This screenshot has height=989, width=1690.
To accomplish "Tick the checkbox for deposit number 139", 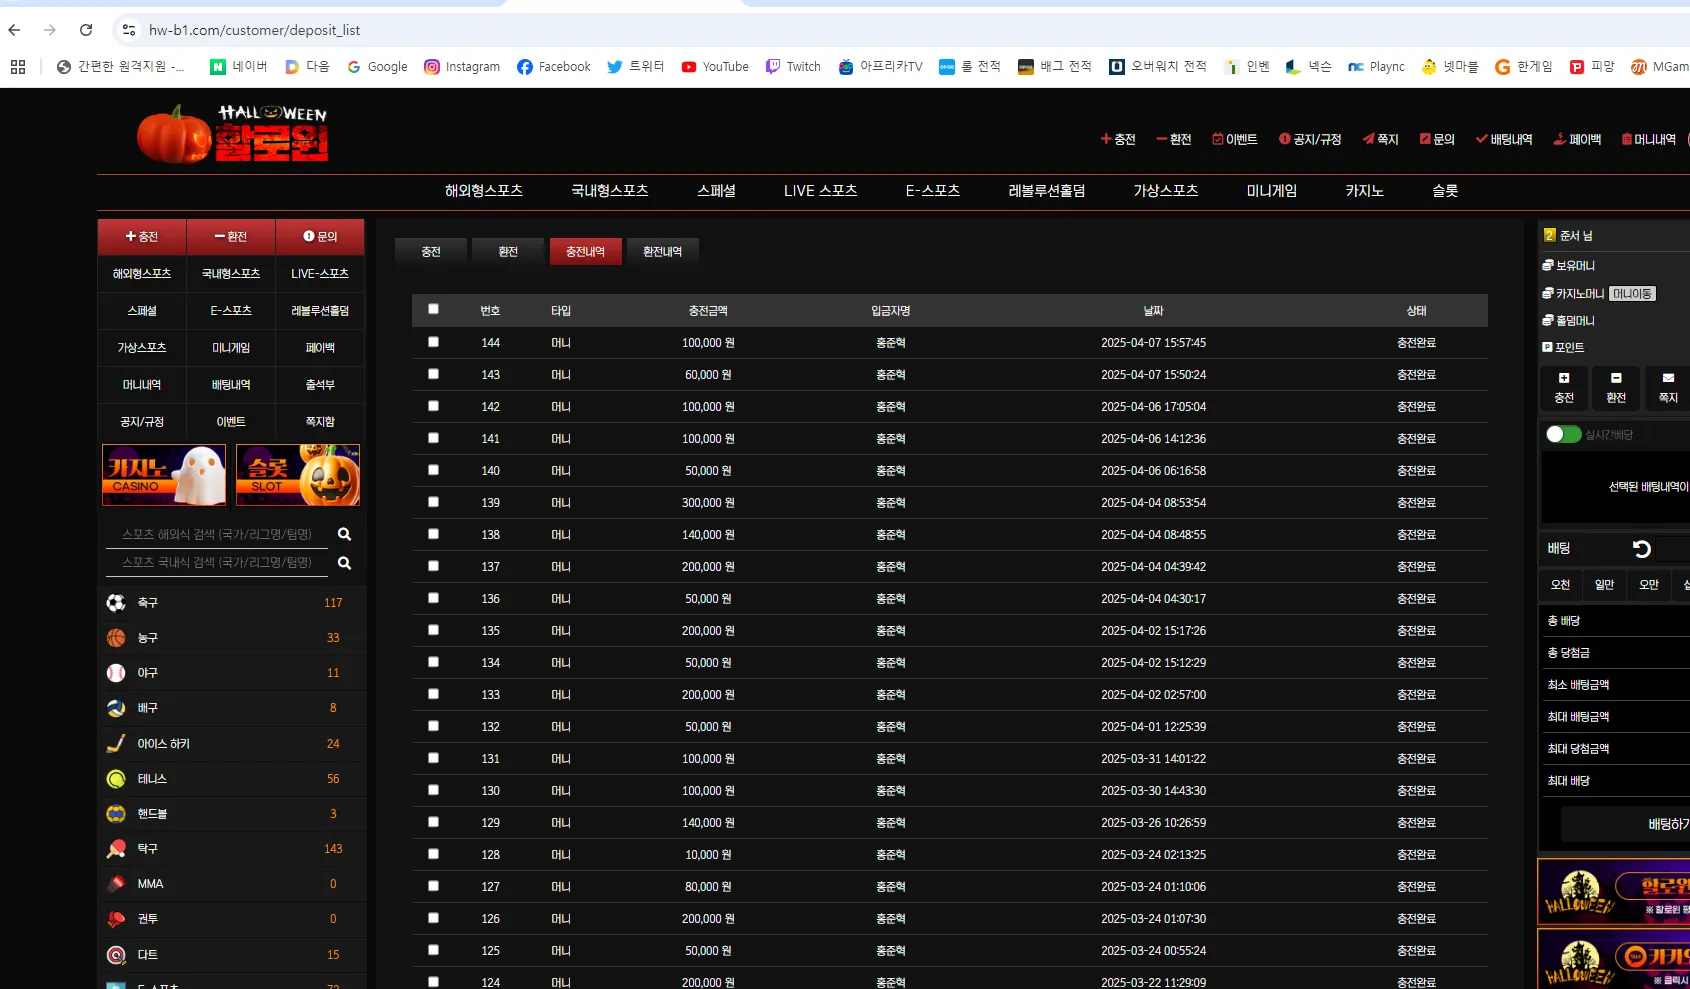I will (x=433, y=502).
